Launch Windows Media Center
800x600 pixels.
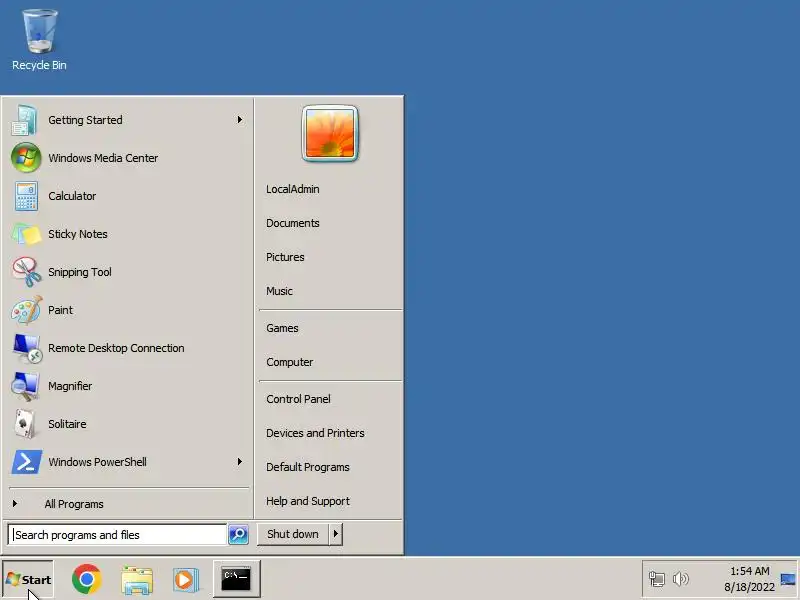(x=128, y=158)
